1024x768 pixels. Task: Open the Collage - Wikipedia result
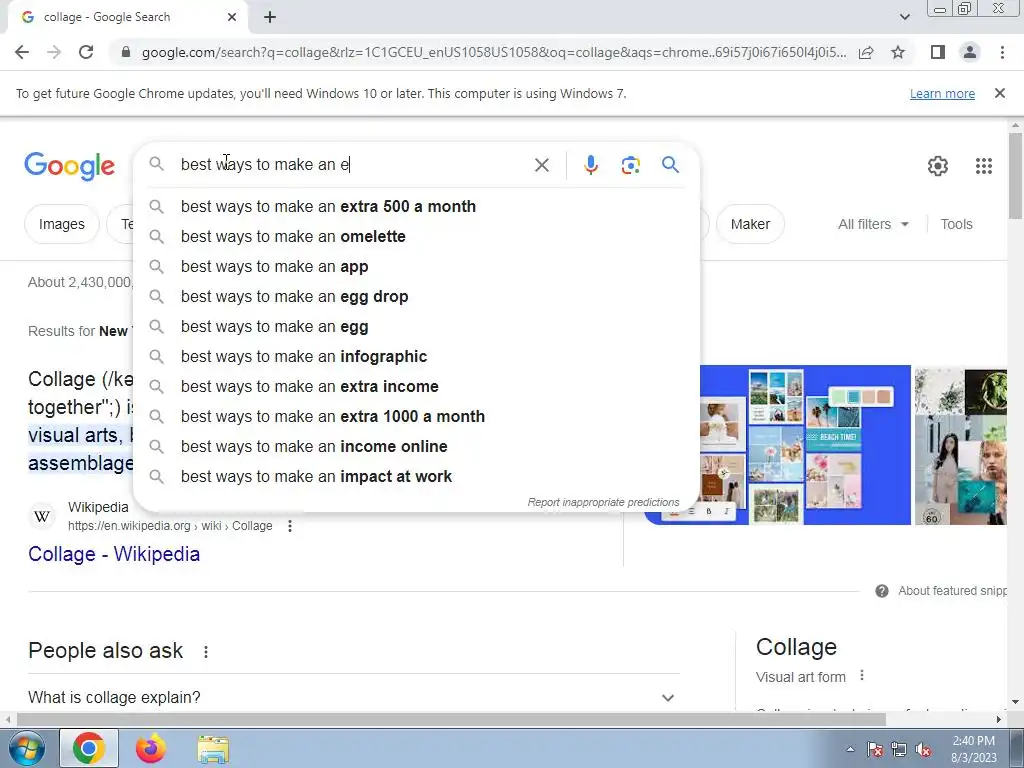click(114, 554)
